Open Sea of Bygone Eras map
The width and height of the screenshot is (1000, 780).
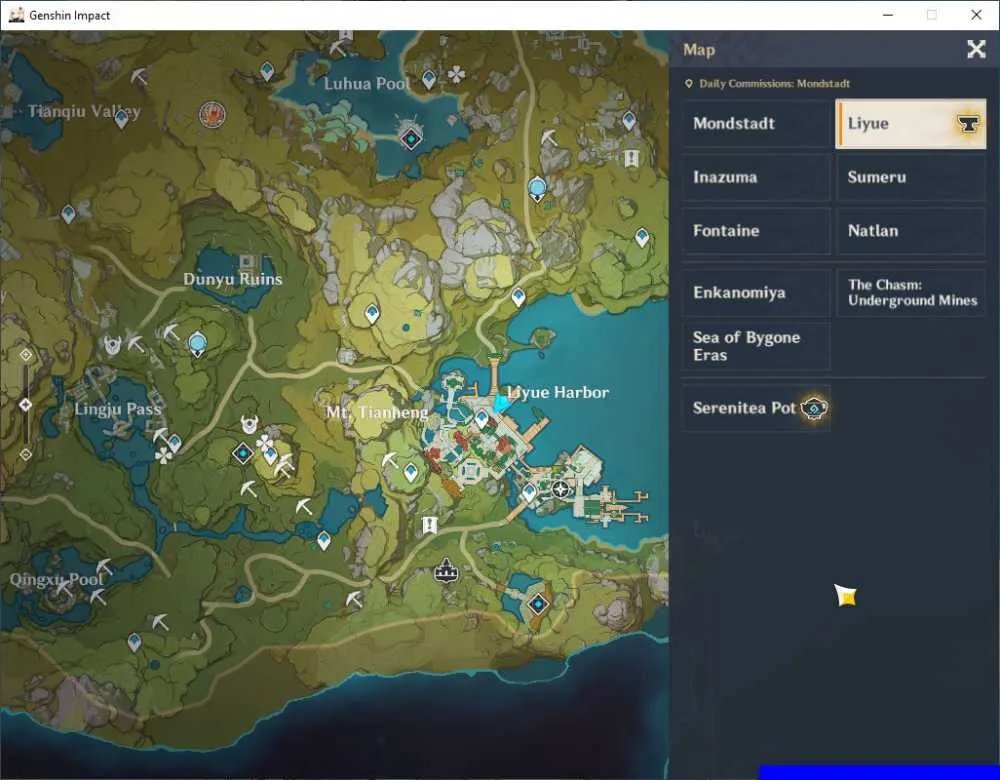(x=756, y=346)
